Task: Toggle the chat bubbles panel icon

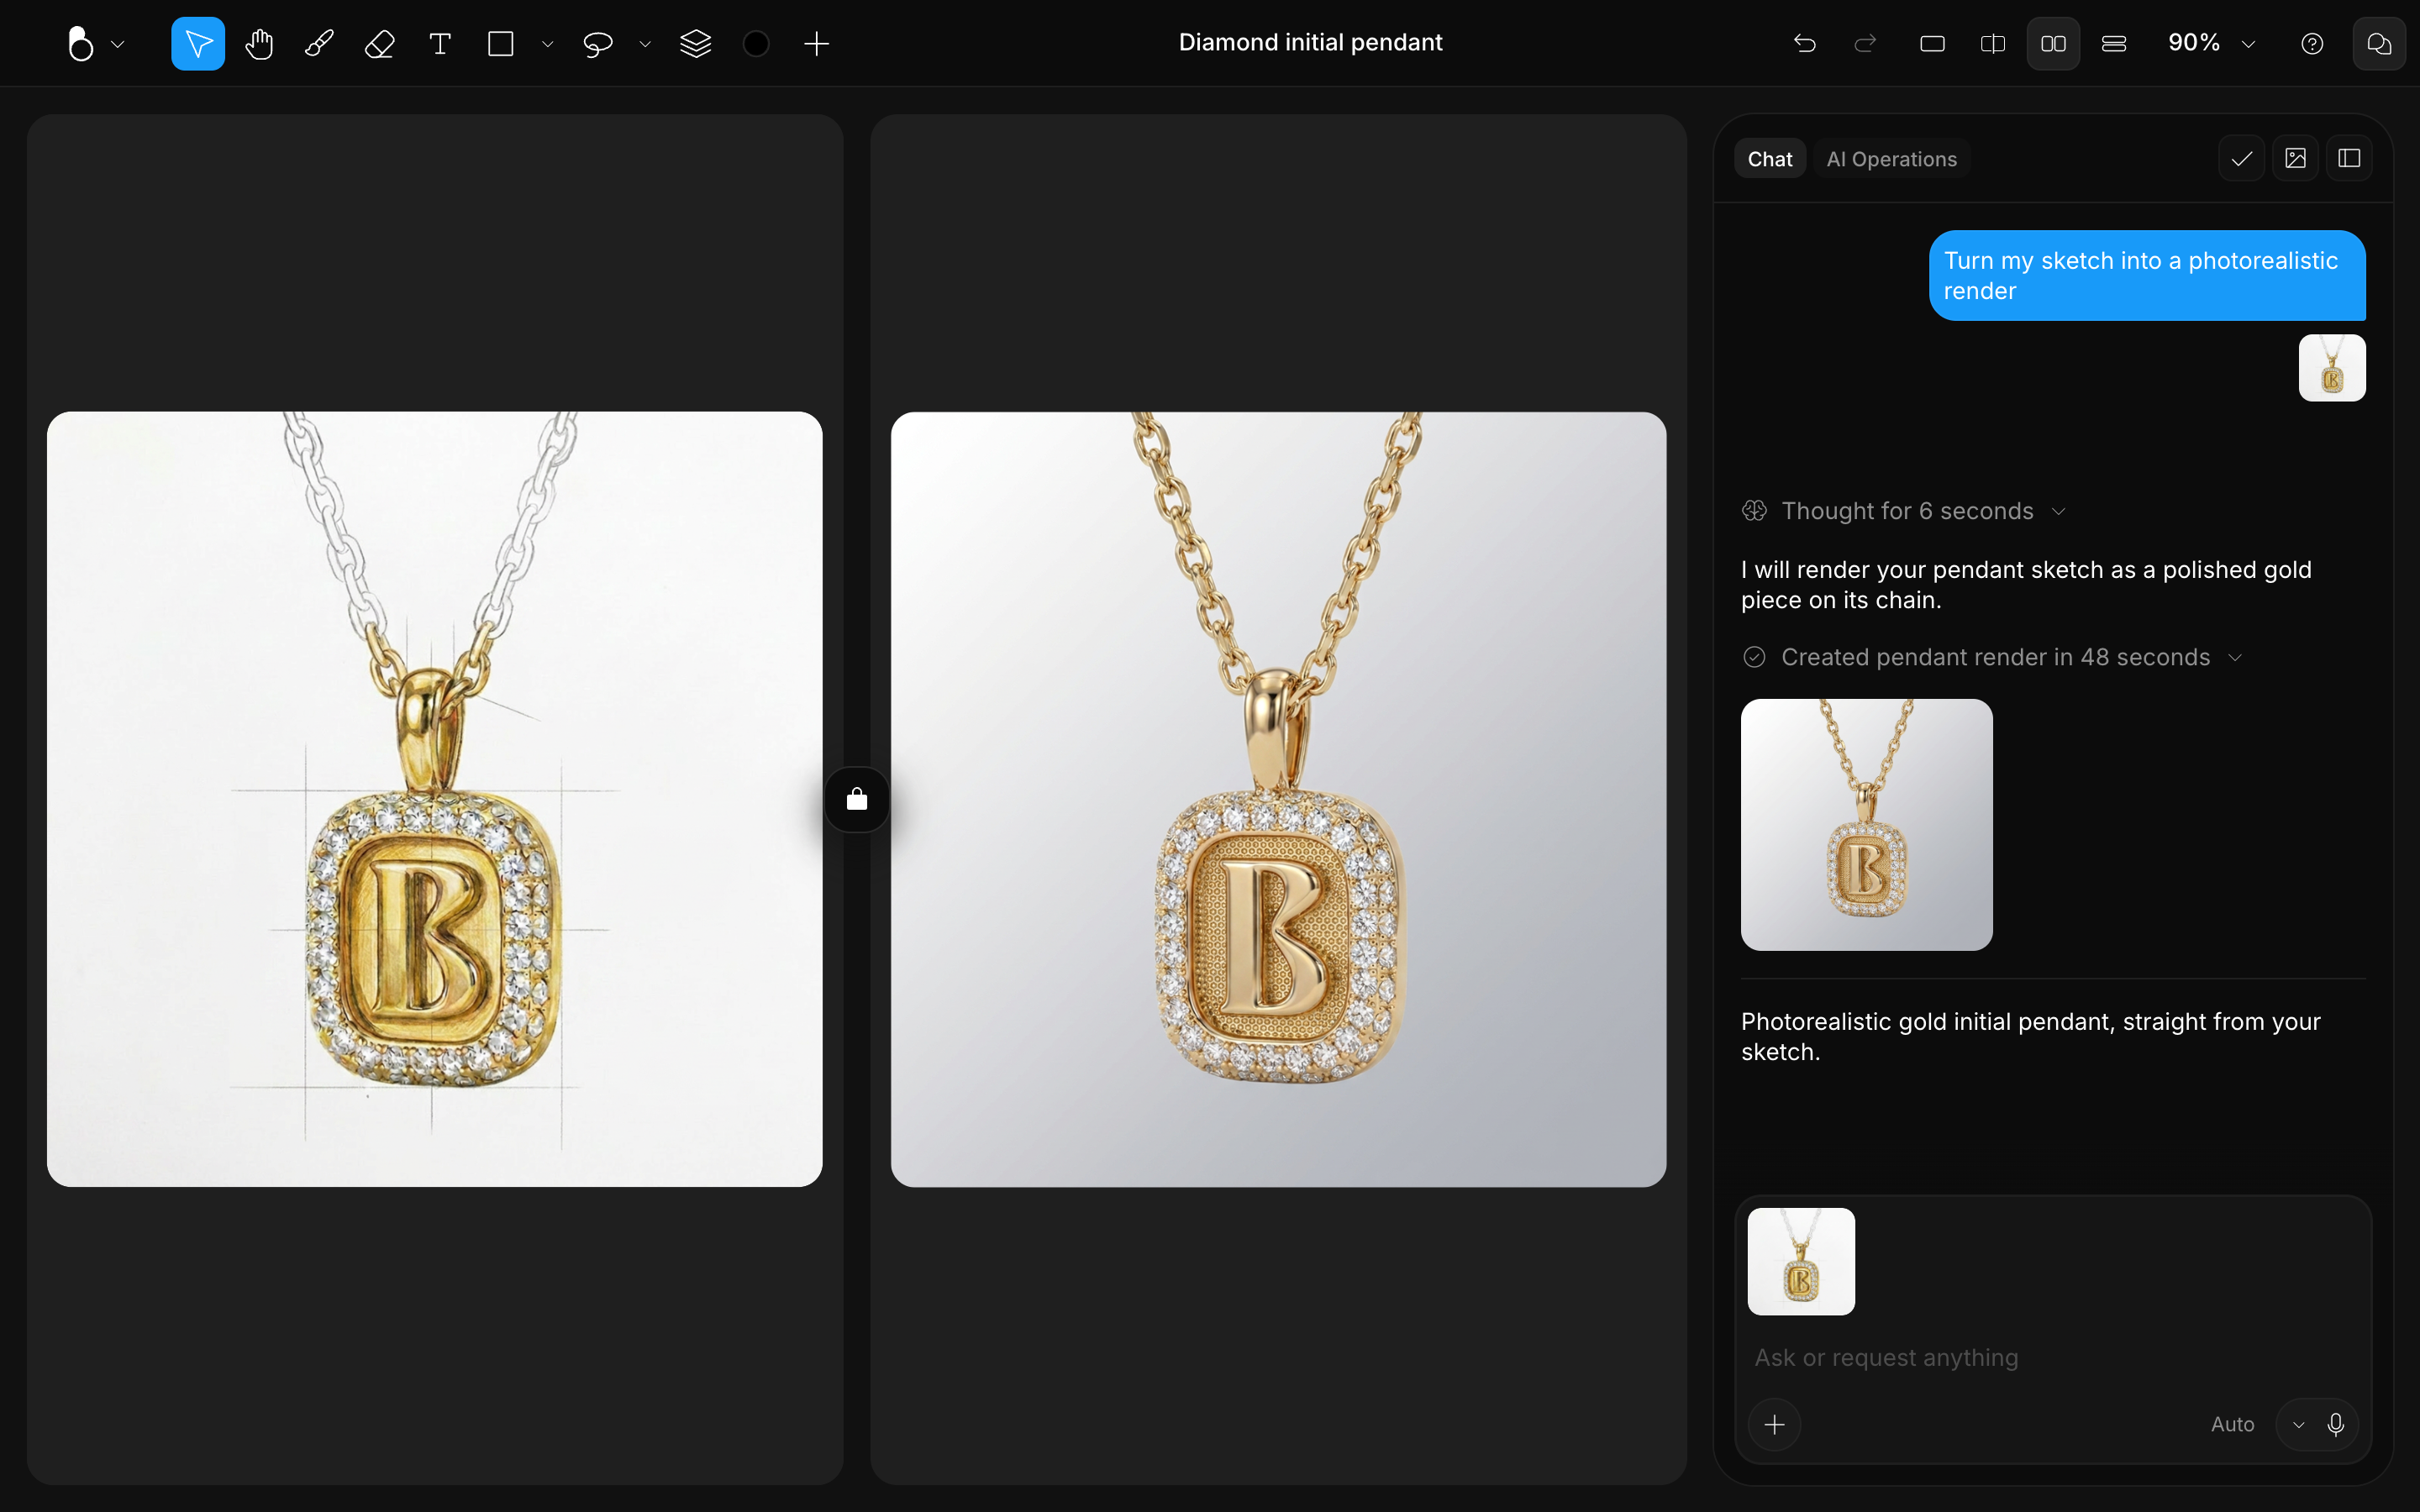Action: [2379, 43]
